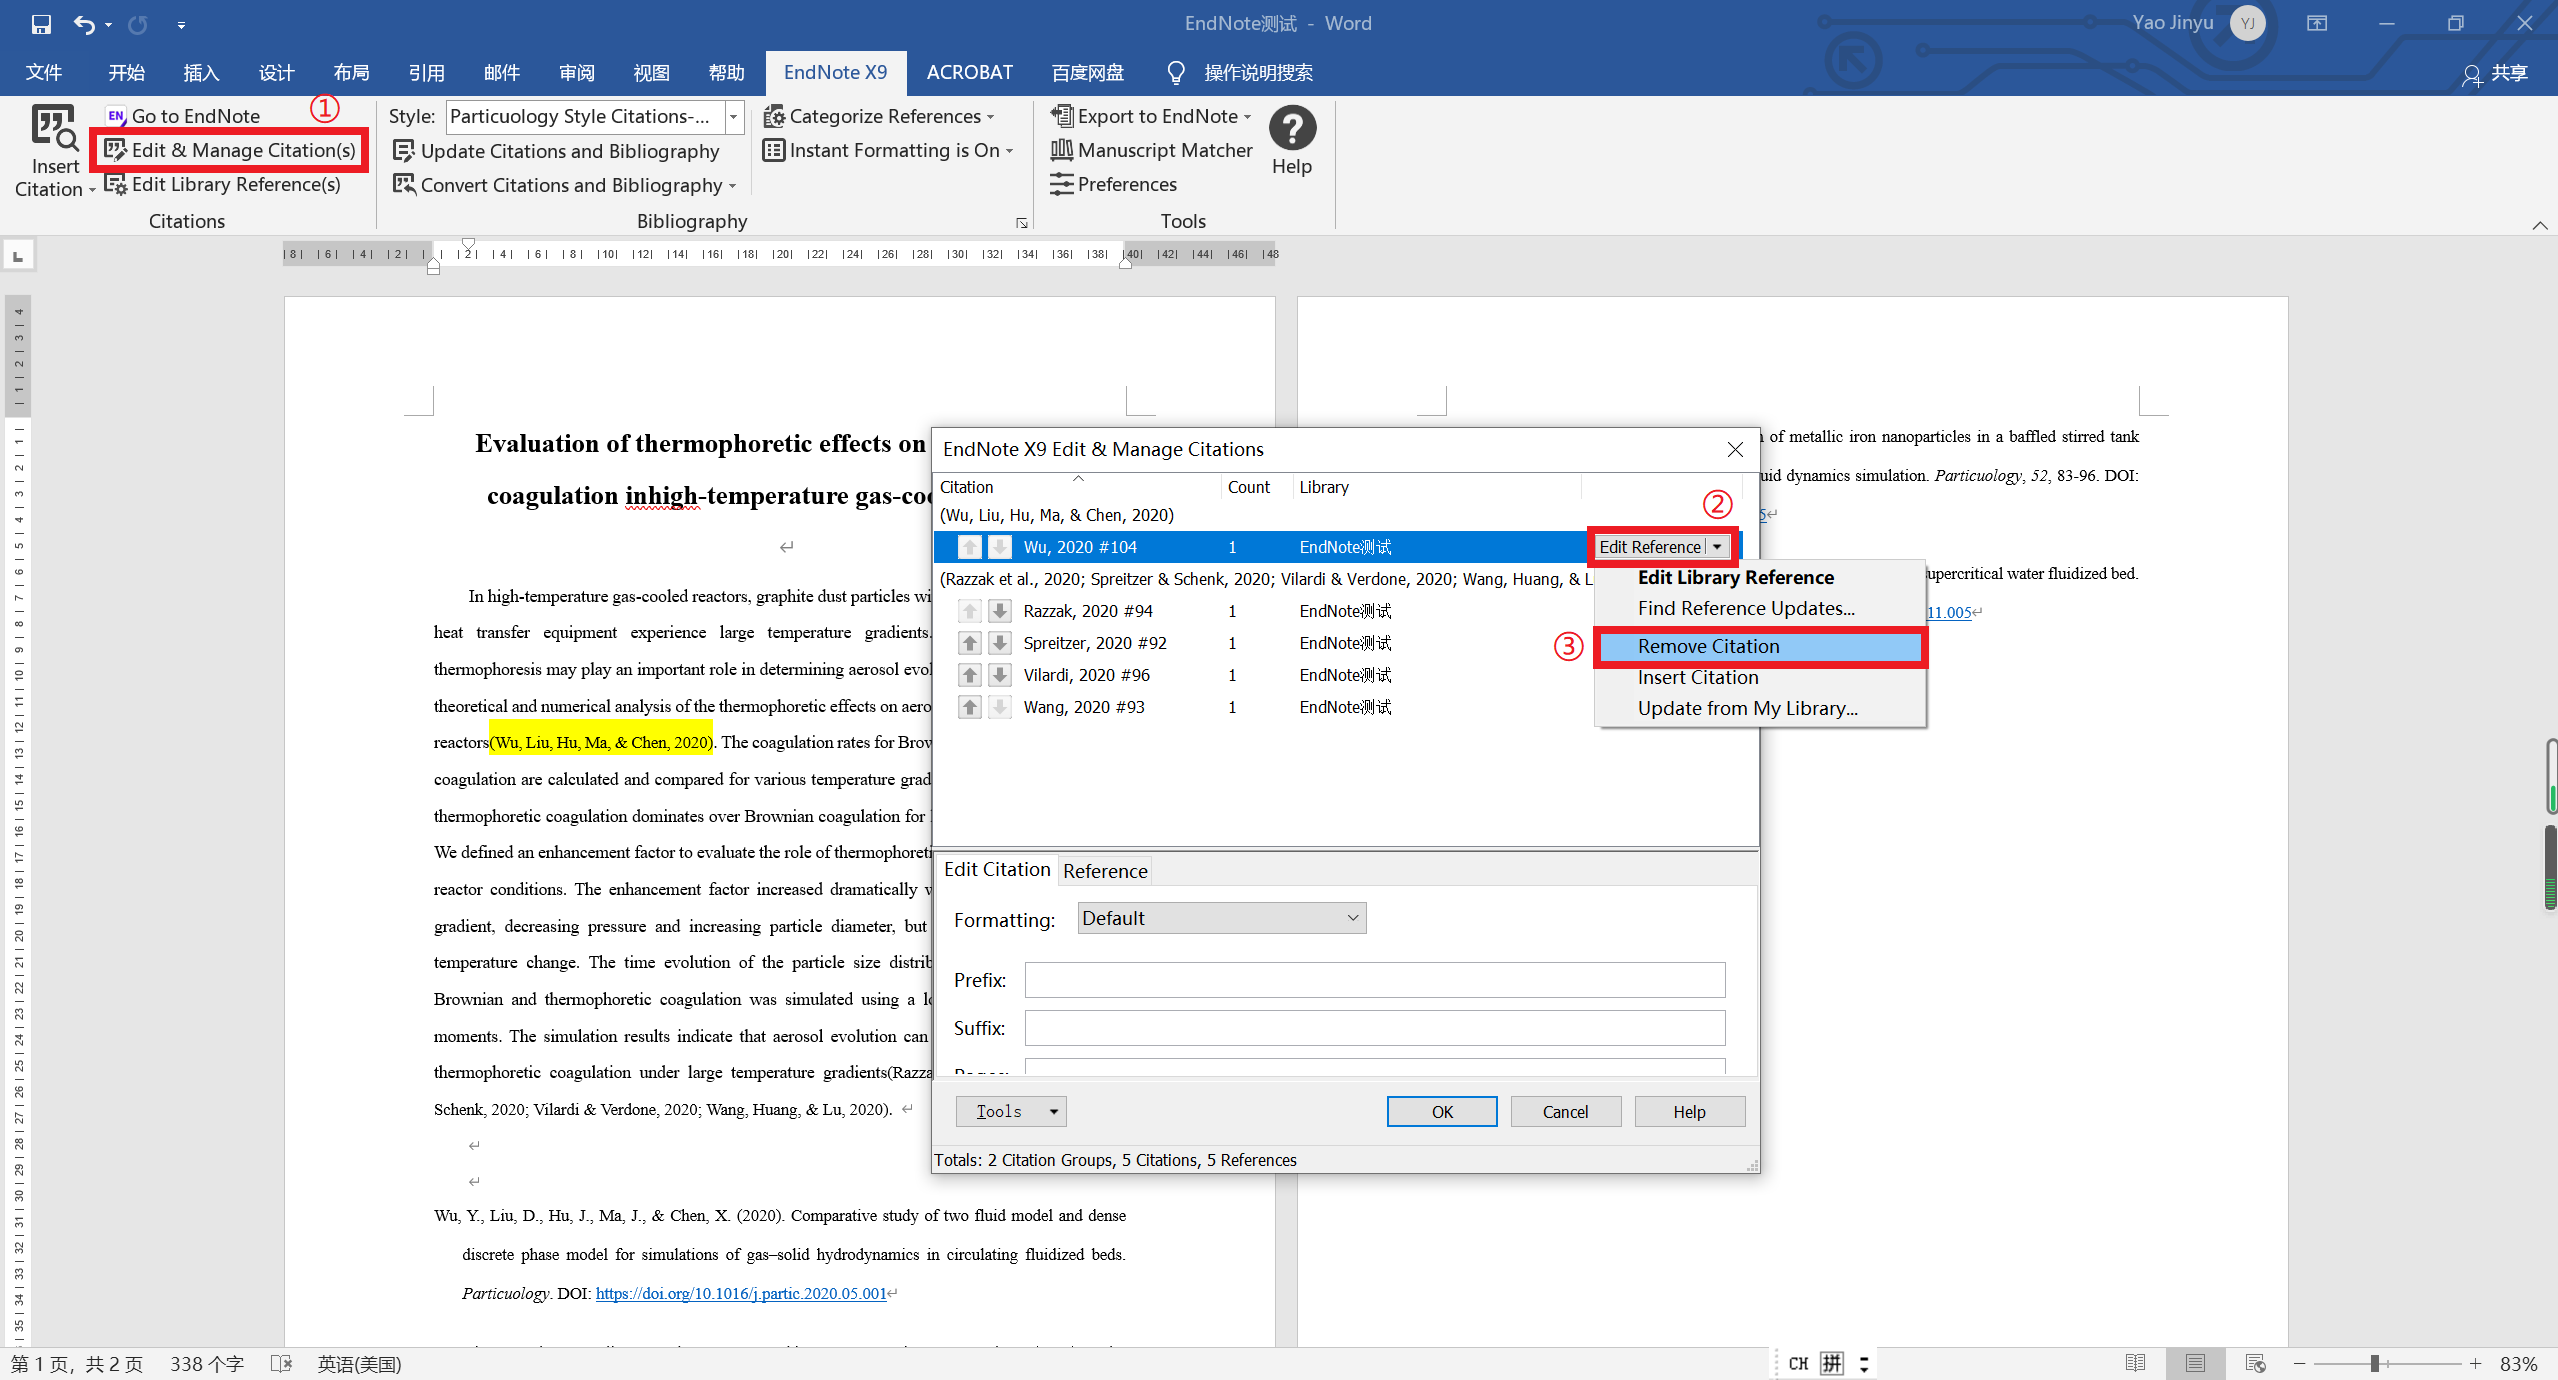Viewport: 2558px width, 1380px height.
Task: Open Convert Citations and Bibliography menu
Action: [x=565, y=185]
